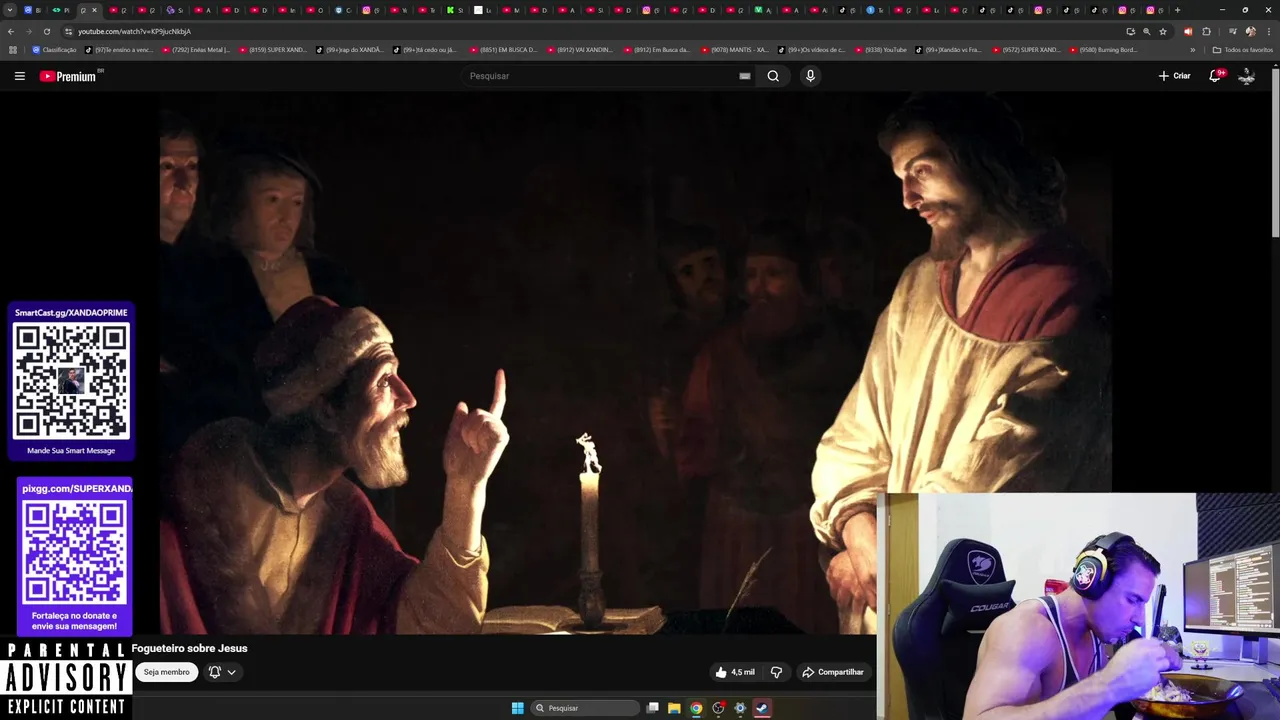This screenshot has height=720, width=1280.
Task: Open Task View on taskbar
Action: point(652,708)
